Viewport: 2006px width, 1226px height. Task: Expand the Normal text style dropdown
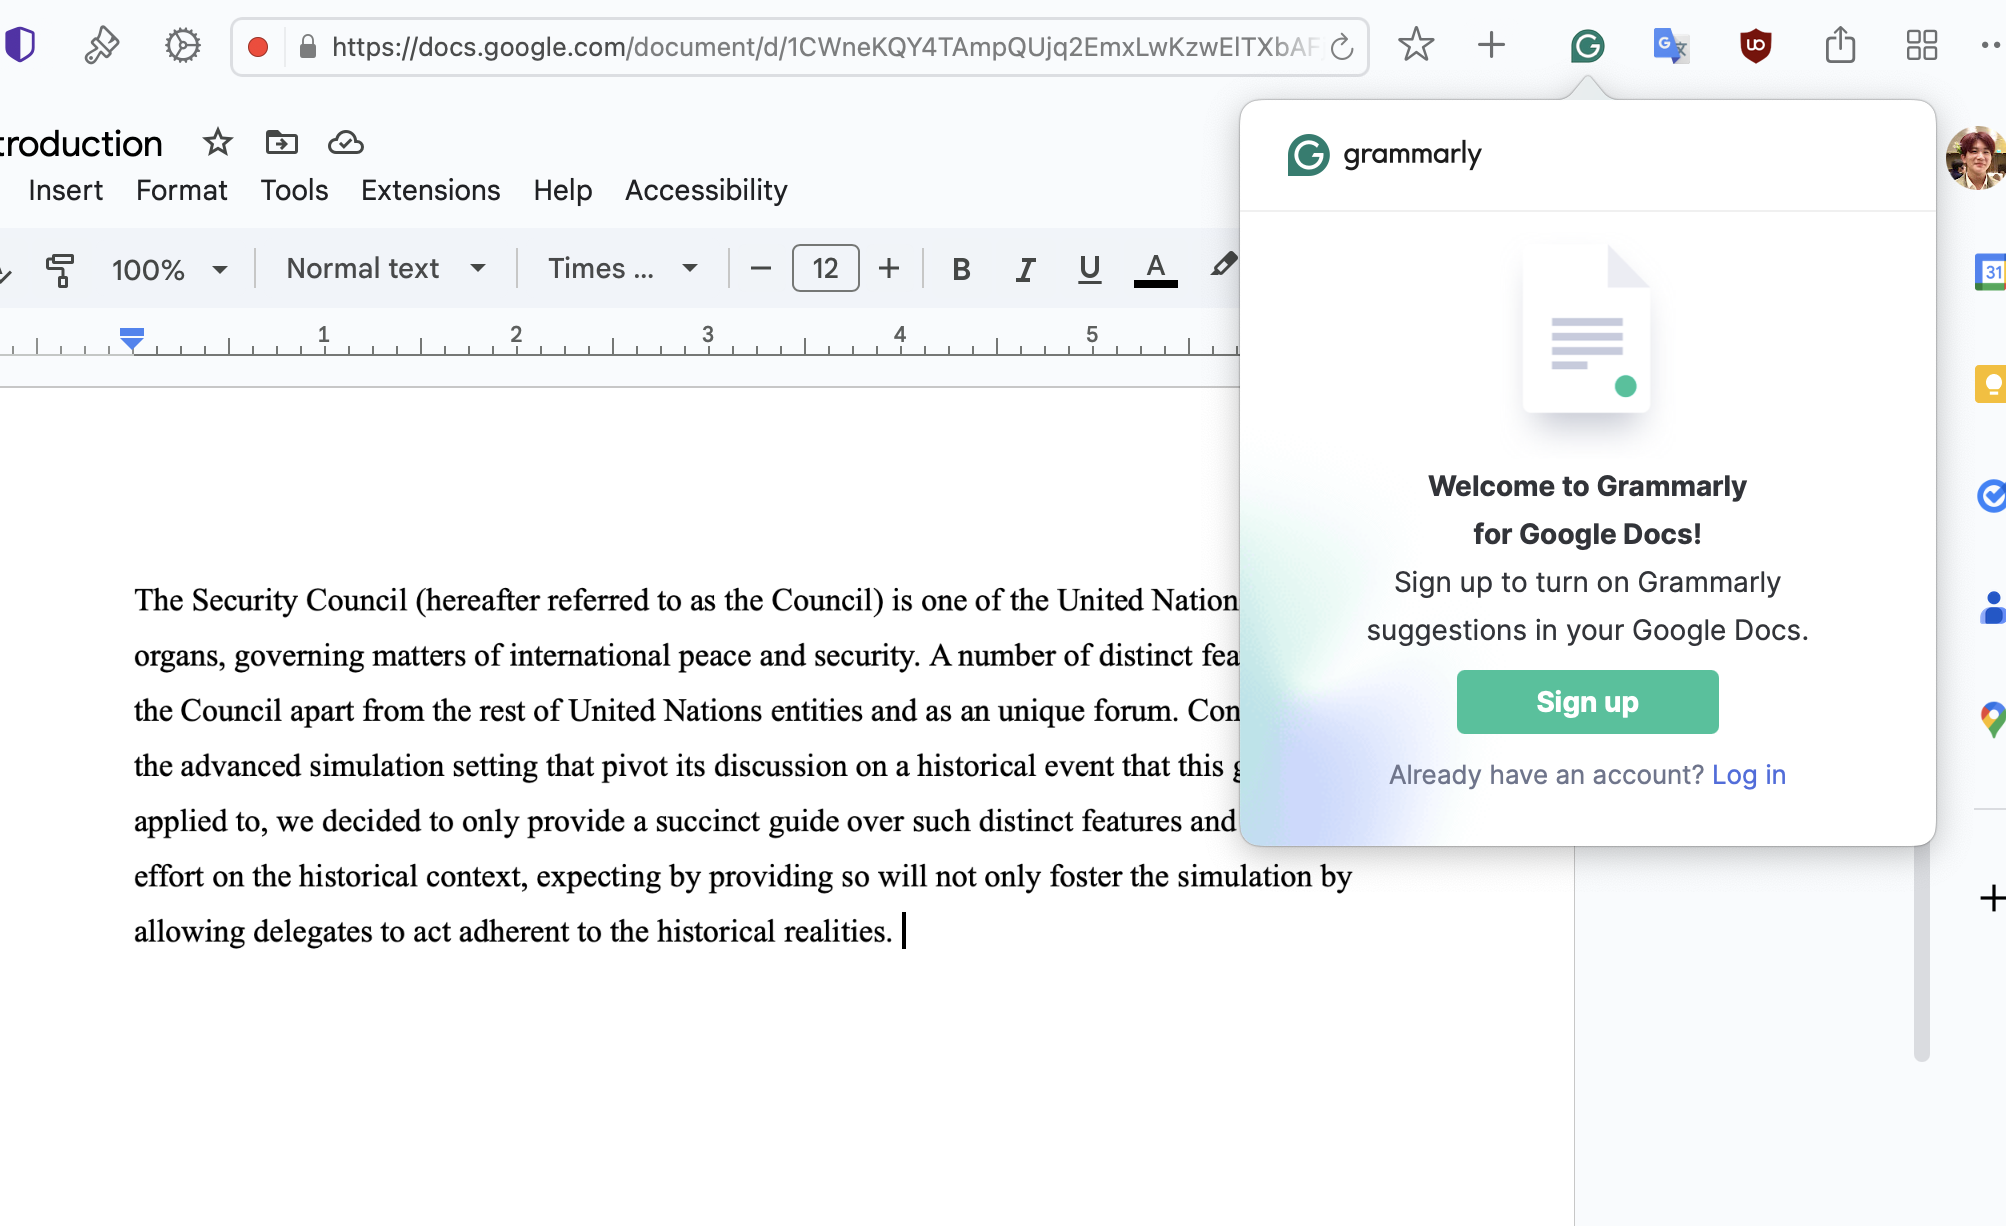point(386,269)
